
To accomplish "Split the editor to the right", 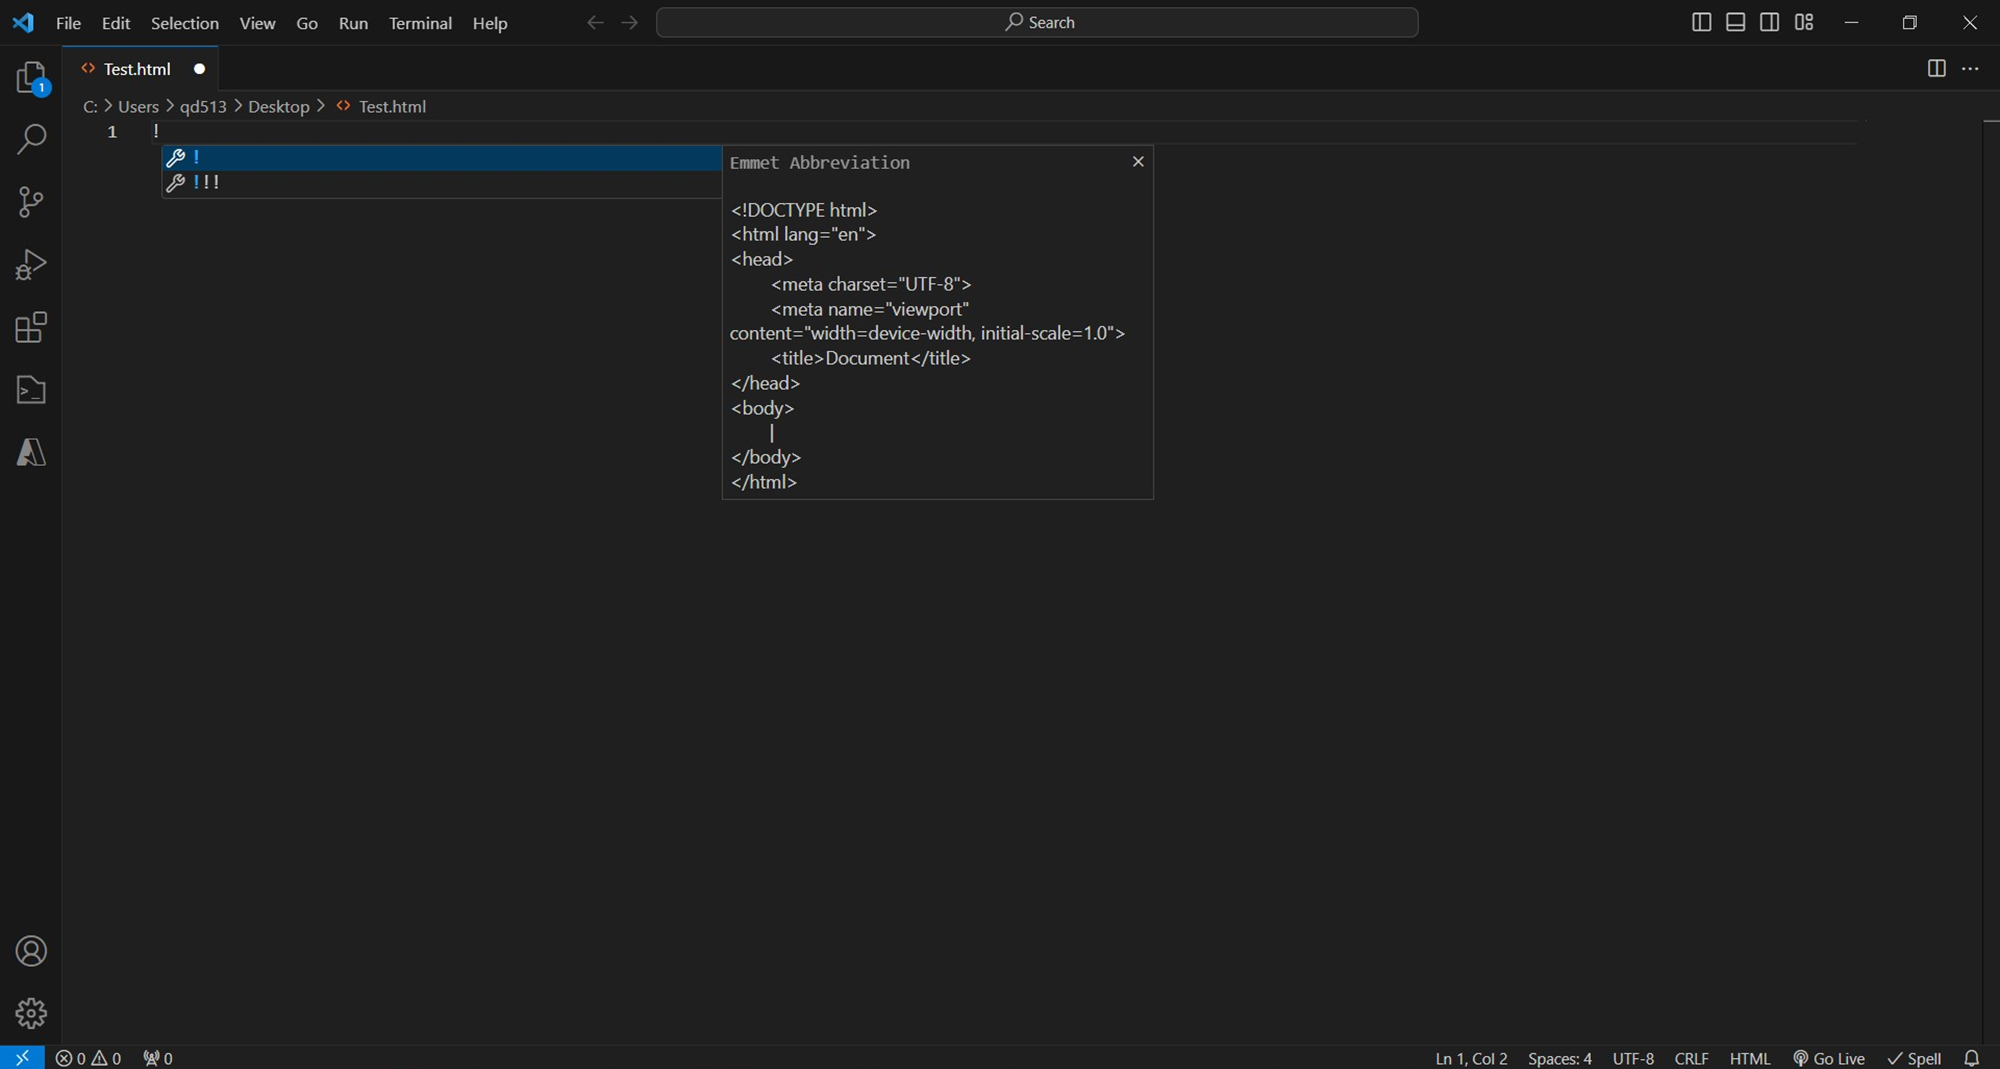I will click(1936, 68).
